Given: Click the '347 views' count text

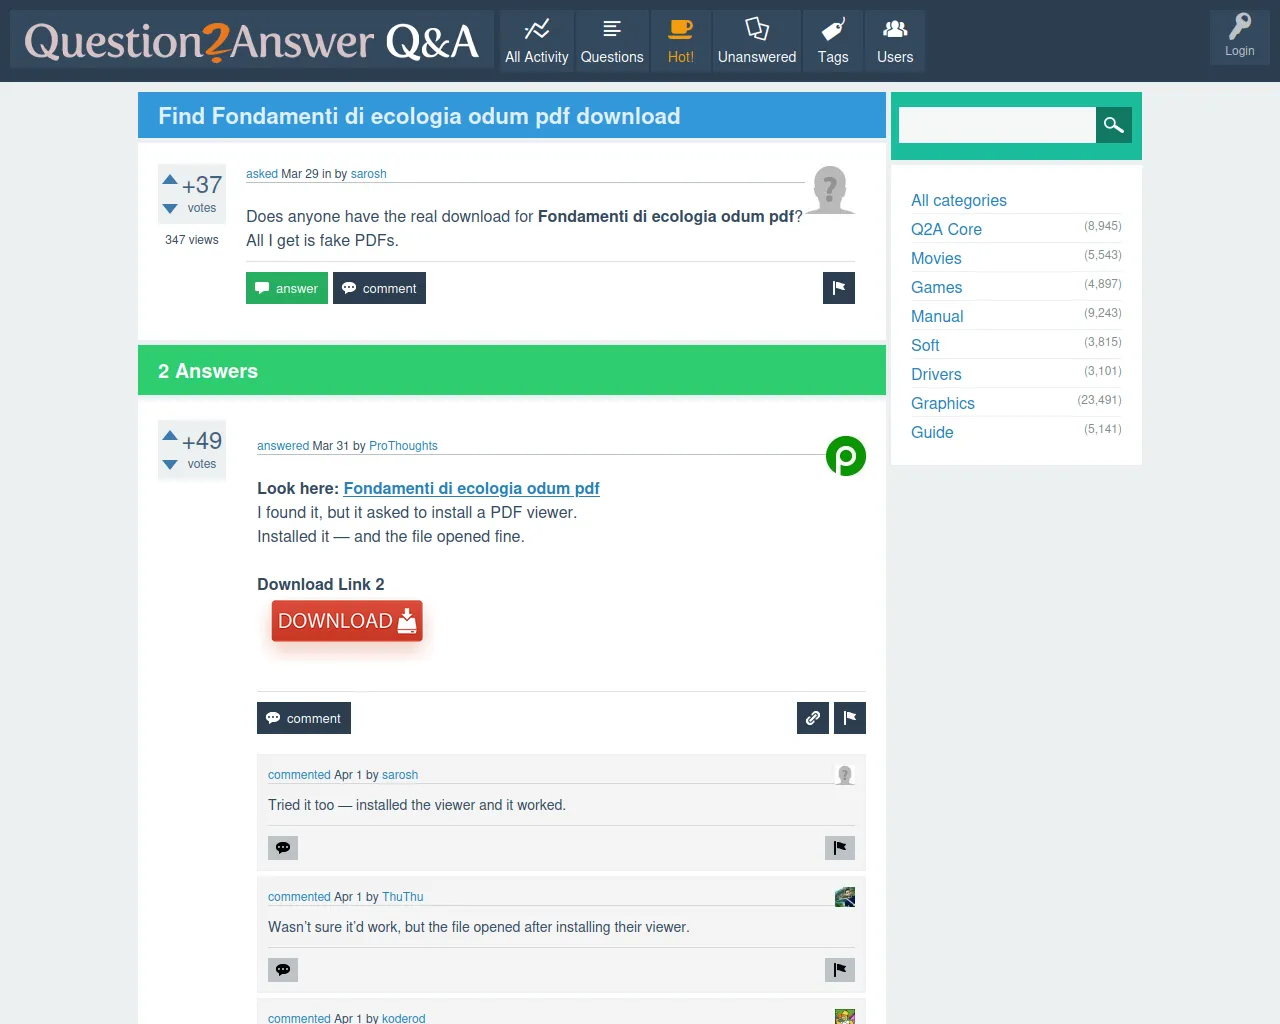Looking at the screenshot, I should [192, 240].
